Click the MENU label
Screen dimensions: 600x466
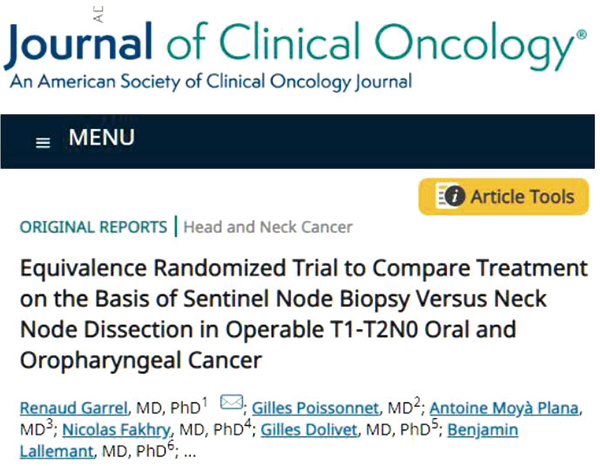(102, 137)
